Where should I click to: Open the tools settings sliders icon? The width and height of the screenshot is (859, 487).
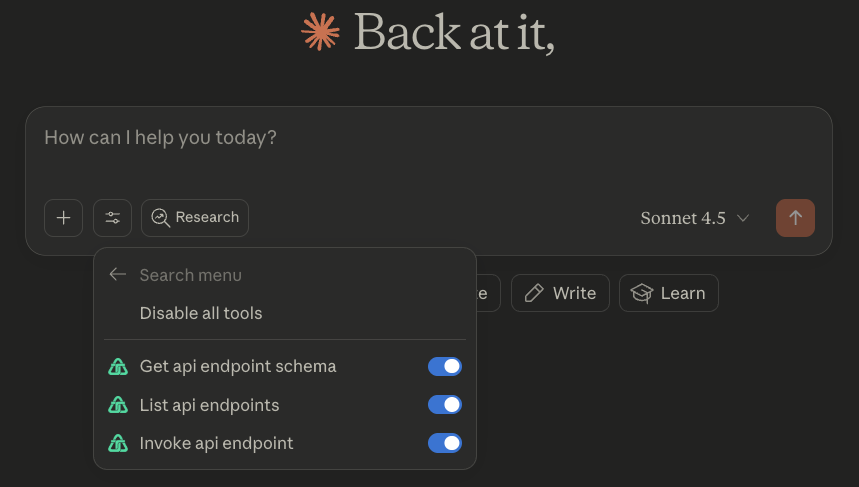tap(112, 218)
